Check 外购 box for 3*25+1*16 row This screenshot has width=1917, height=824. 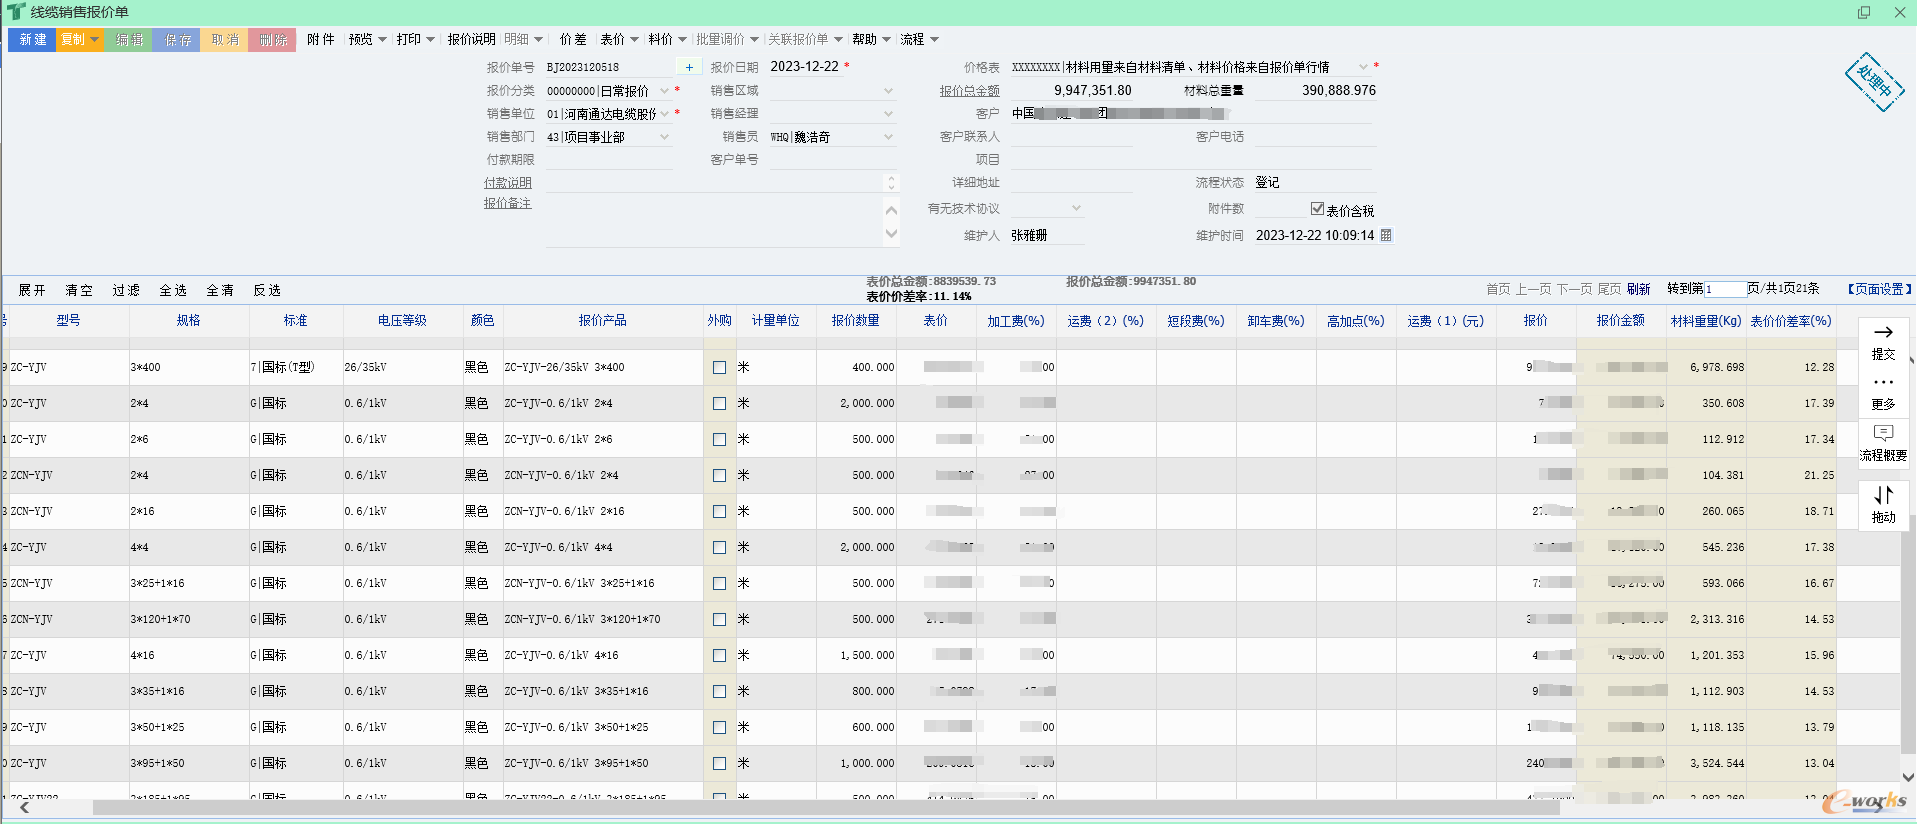[x=719, y=583]
